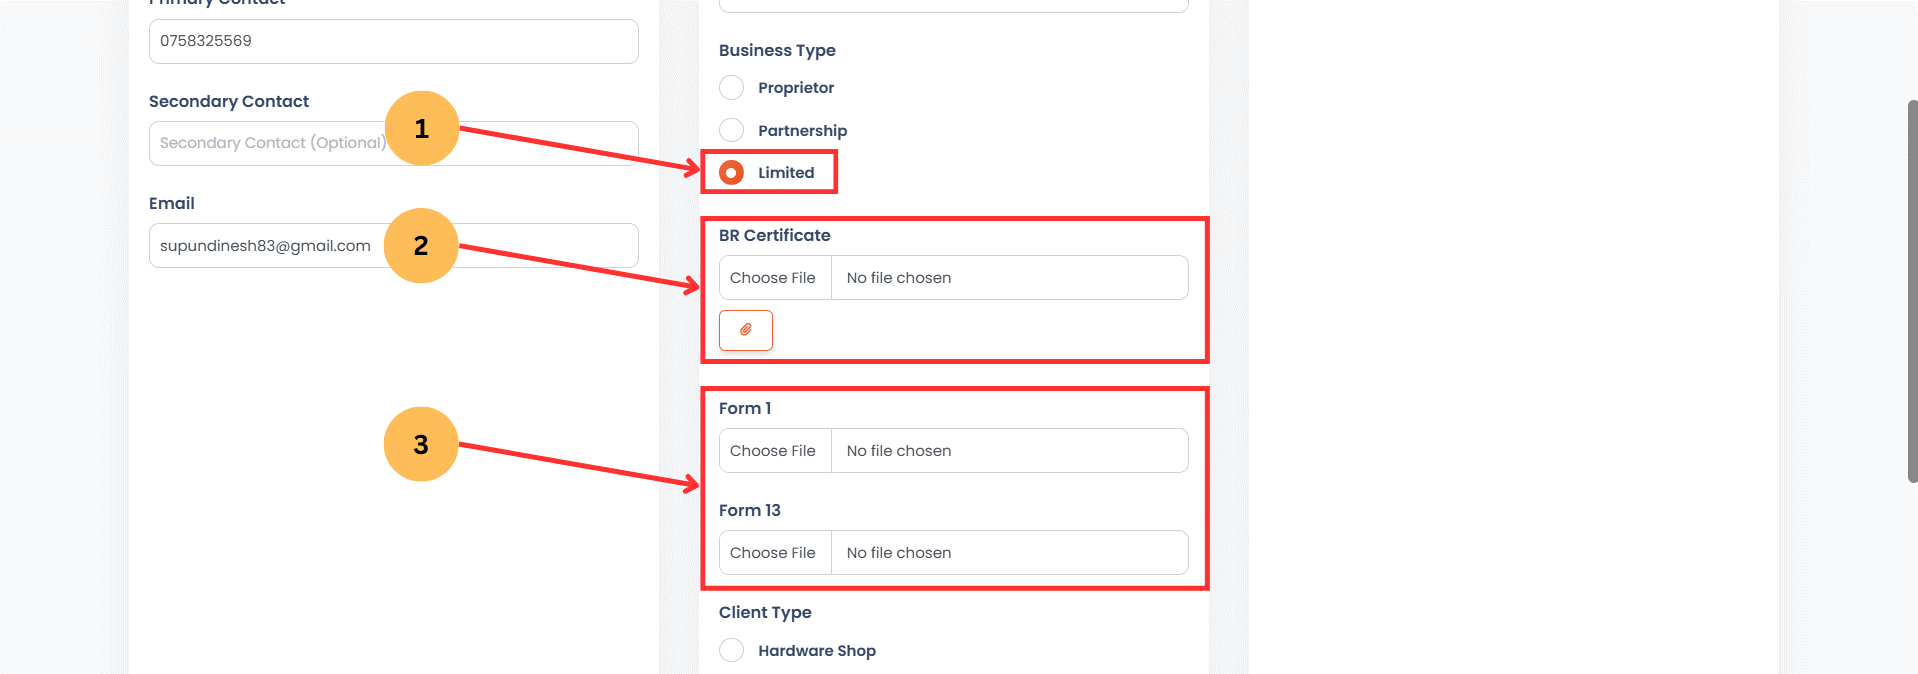Click the numbered annotation circle labeled 1

pos(421,128)
